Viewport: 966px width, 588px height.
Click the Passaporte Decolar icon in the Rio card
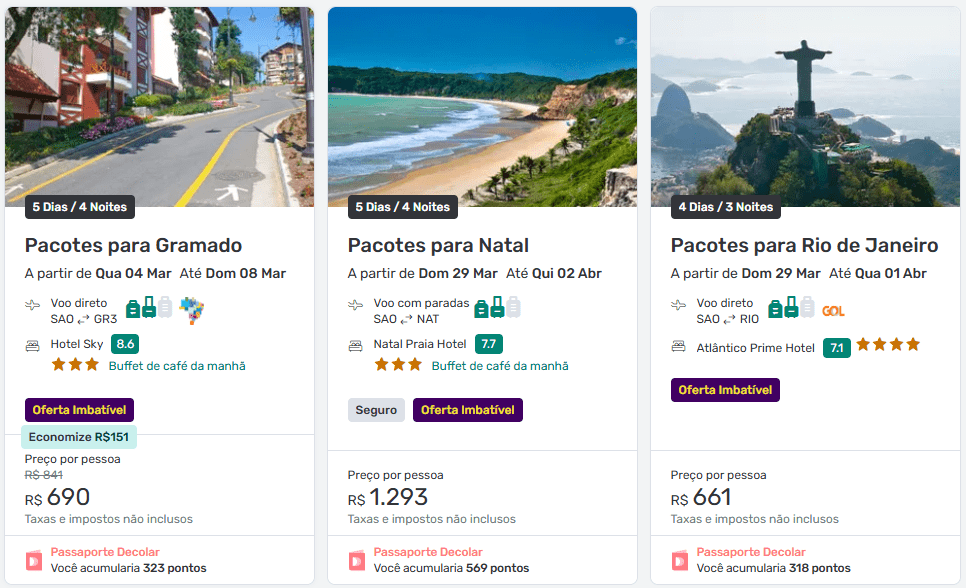680,560
